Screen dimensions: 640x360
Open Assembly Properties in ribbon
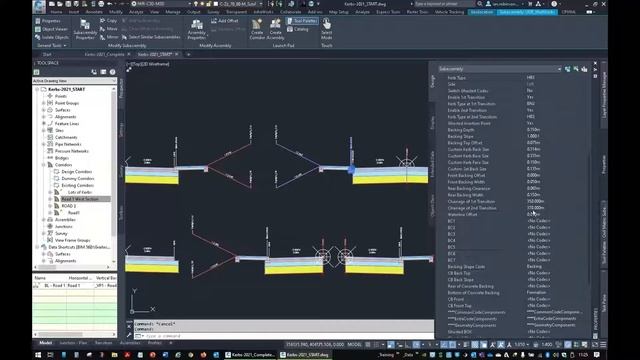click(196, 29)
